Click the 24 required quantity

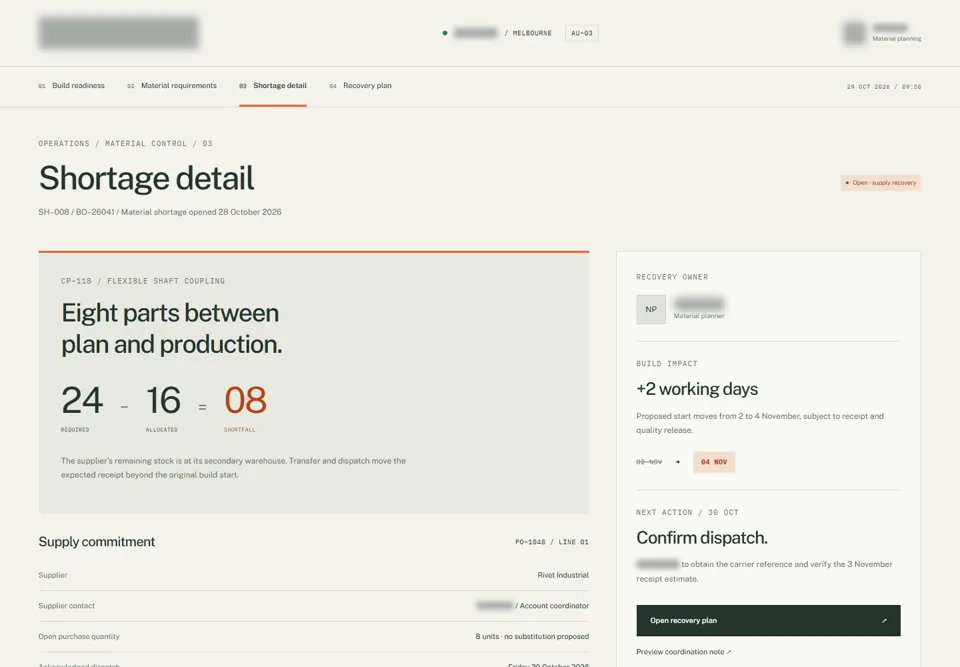(82, 400)
